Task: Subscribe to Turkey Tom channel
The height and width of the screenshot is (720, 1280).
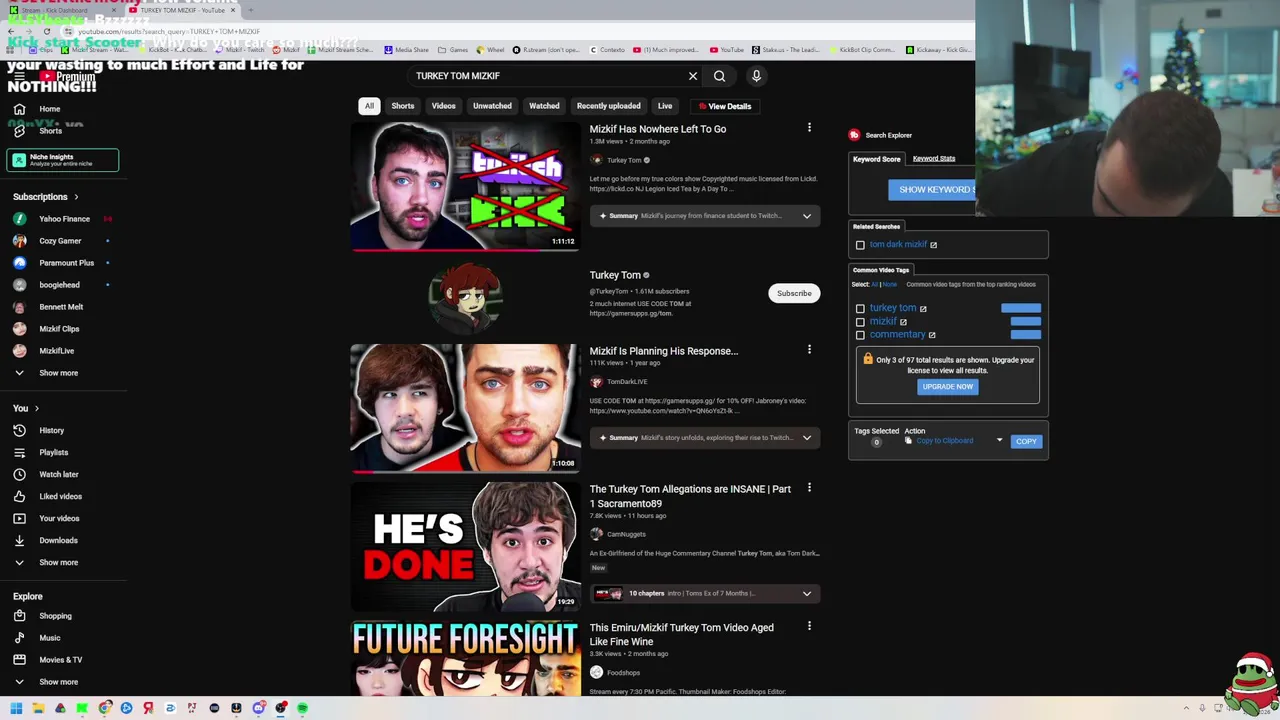Action: pos(794,293)
